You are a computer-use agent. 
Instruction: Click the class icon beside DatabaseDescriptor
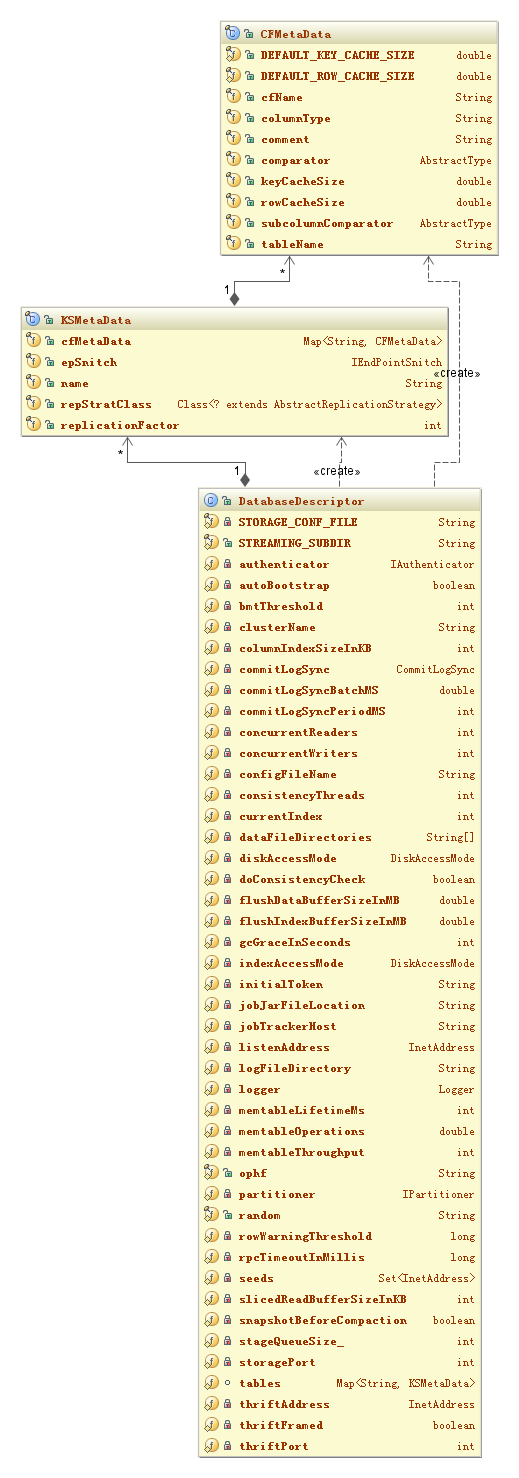coord(210,501)
